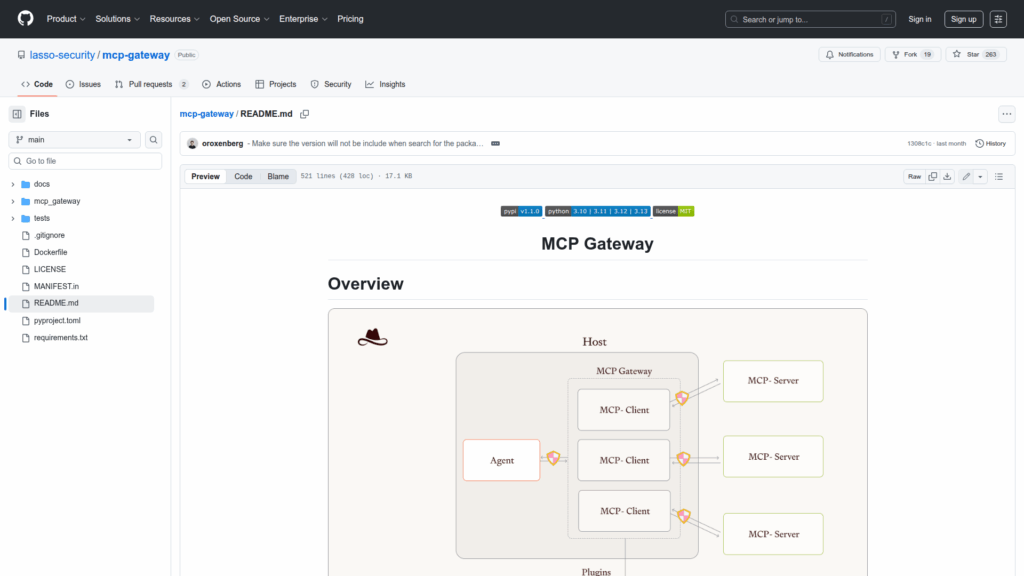Screen dimensions: 1024x576
Task: Expand the mcp_gateway folder in the tree
Action: click(12, 201)
